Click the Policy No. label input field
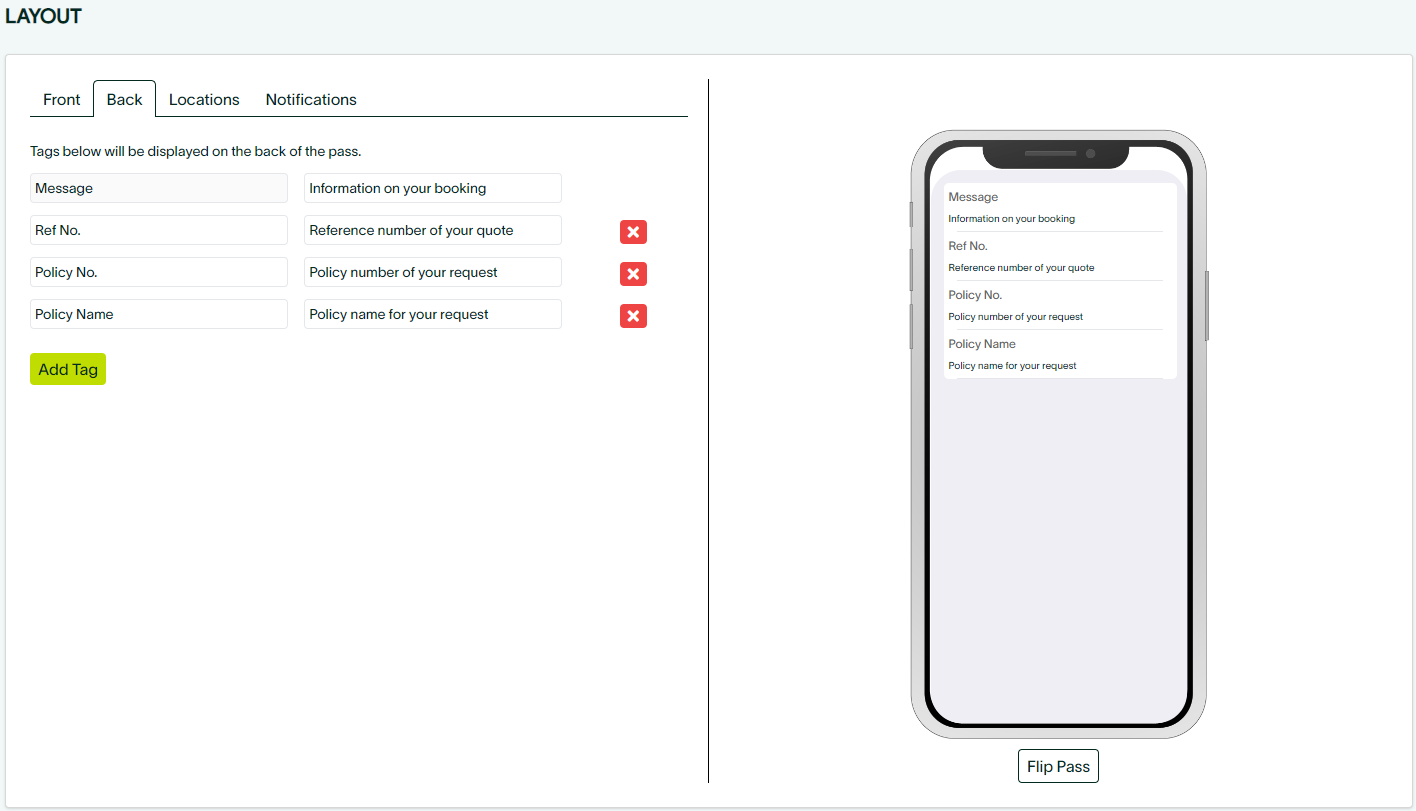 tap(159, 272)
